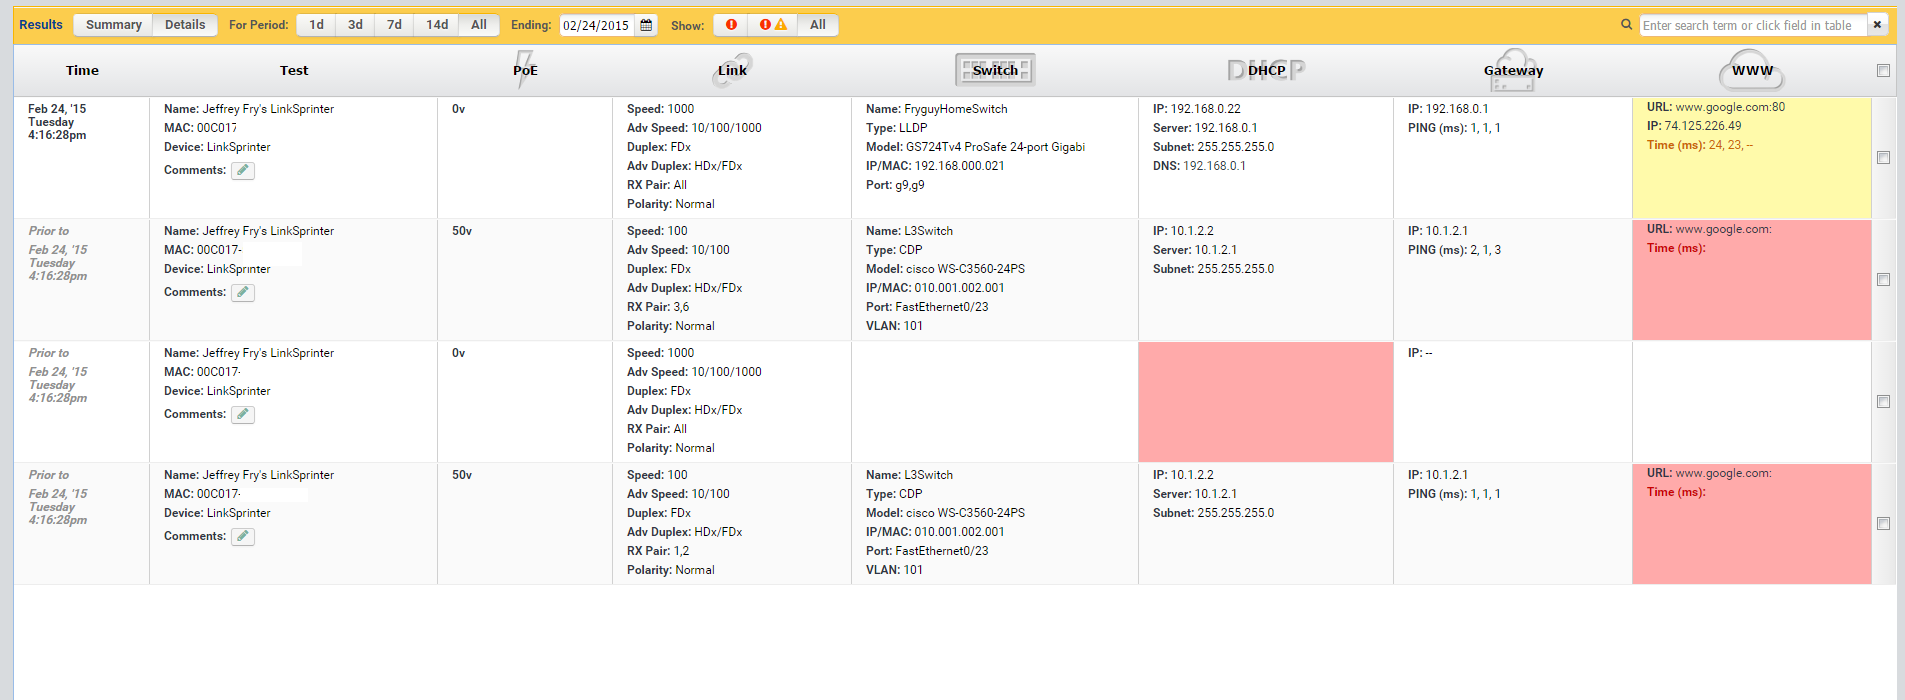Click 'IP: --' gateway text
Screen dimensions: 1905x700
pos(1420,353)
